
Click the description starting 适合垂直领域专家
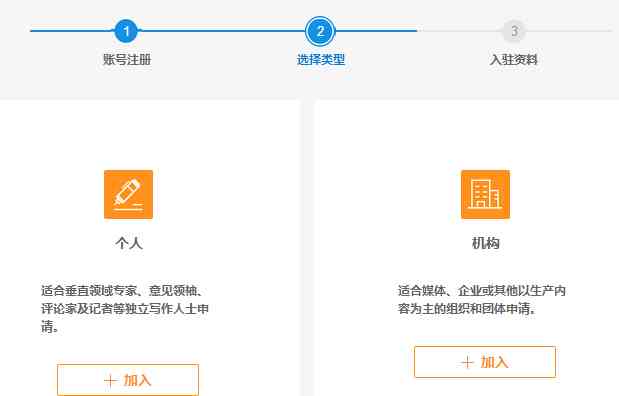(x=125, y=309)
